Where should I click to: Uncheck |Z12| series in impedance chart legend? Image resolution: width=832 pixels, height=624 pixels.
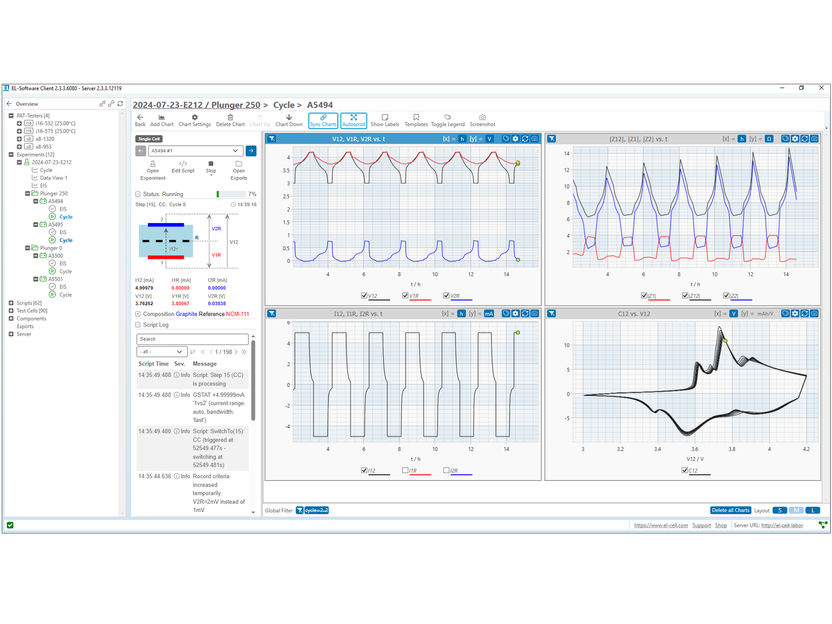tap(685, 295)
